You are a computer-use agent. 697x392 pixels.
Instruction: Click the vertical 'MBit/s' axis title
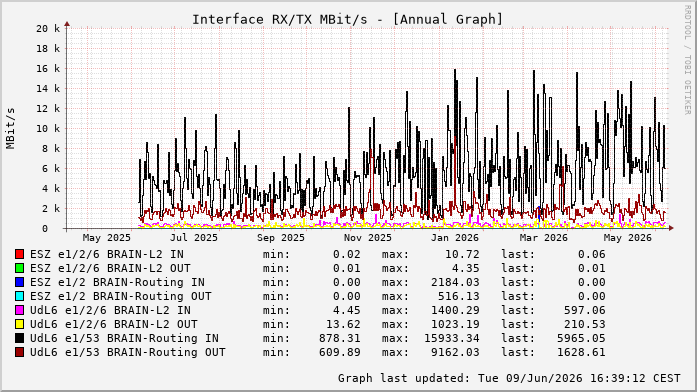10,128
